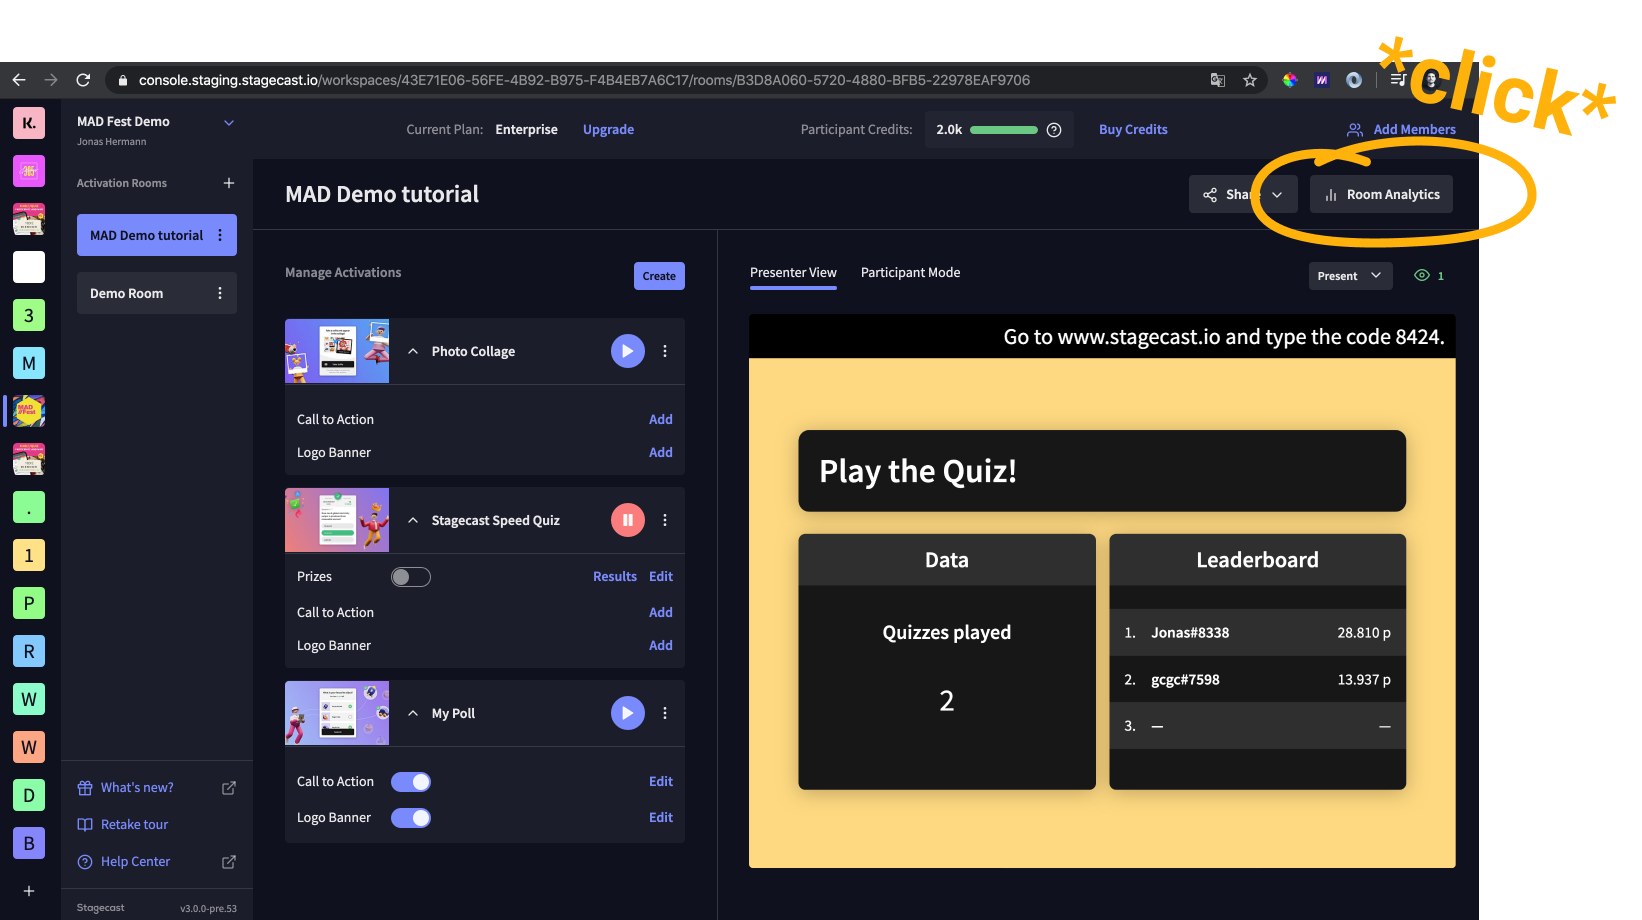
Task: Bookmark this page with the star icon
Action: [x=1250, y=80]
